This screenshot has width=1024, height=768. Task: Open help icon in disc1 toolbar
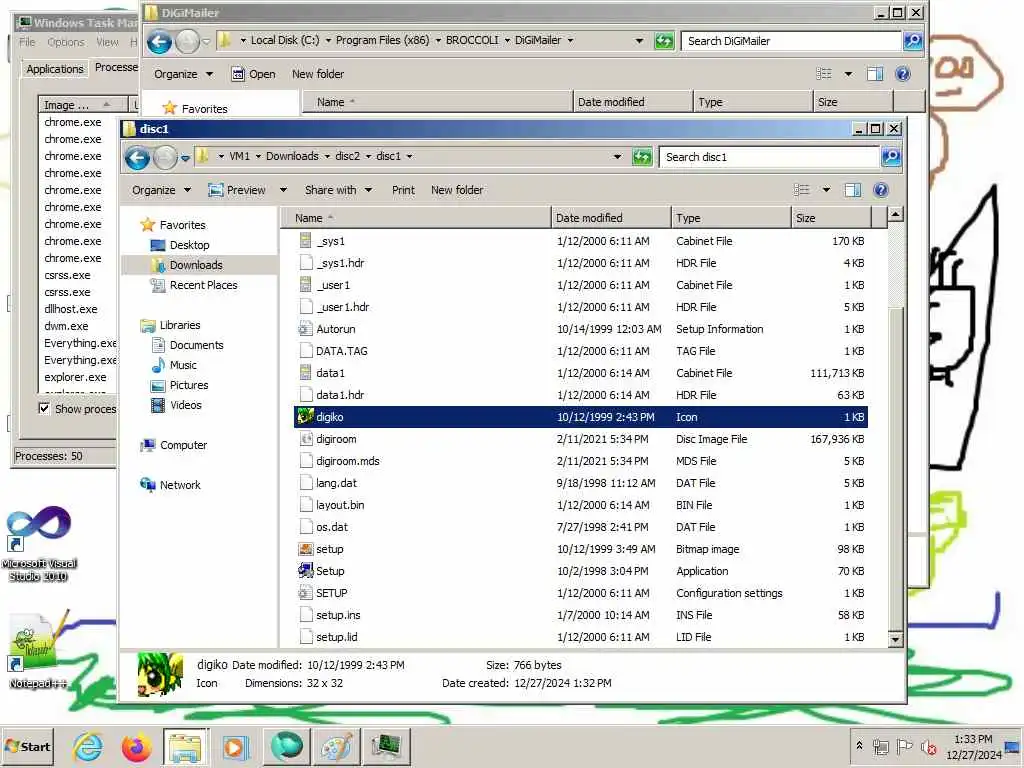coord(880,190)
